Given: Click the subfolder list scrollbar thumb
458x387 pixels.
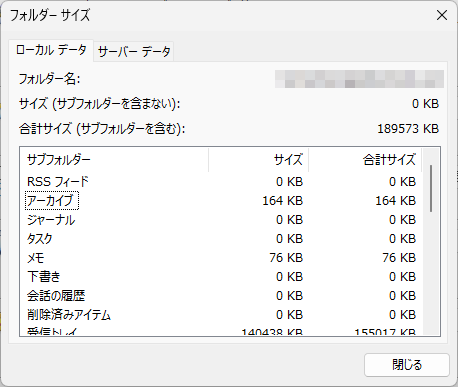Looking at the screenshot, I should pos(431,188).
